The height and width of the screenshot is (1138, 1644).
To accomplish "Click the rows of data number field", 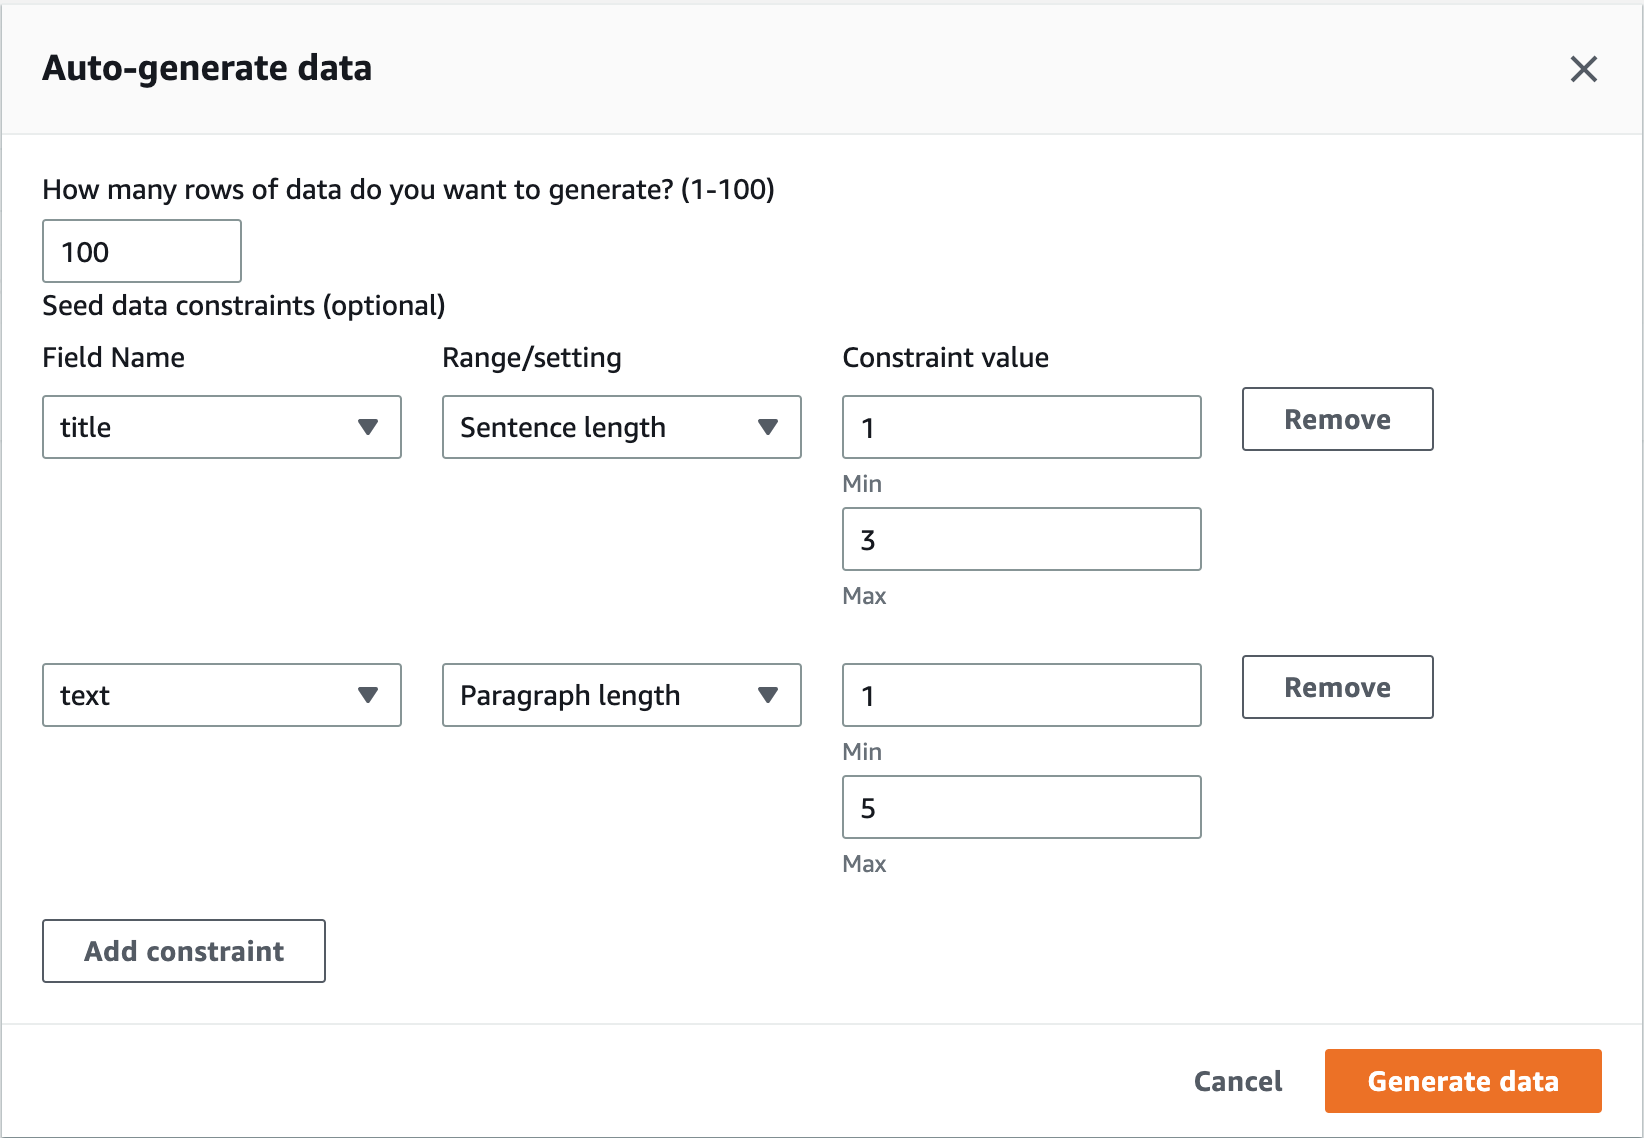I will (x=142, y=251).
